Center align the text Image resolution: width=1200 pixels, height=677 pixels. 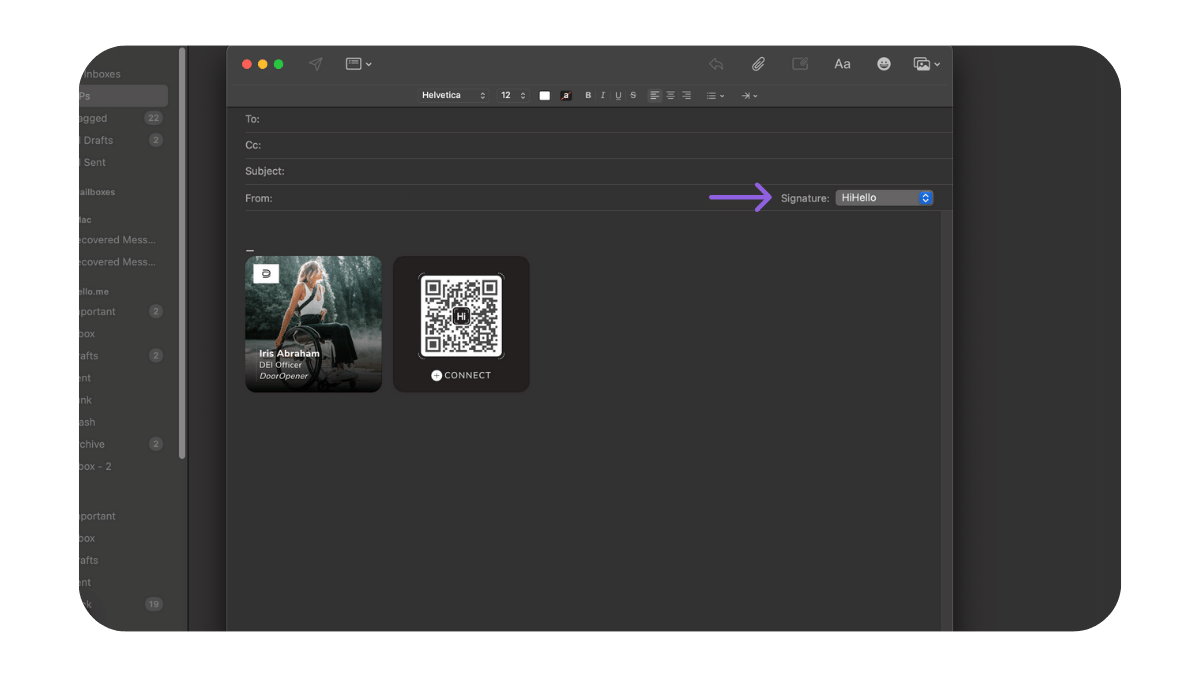(x=670, y=96)
